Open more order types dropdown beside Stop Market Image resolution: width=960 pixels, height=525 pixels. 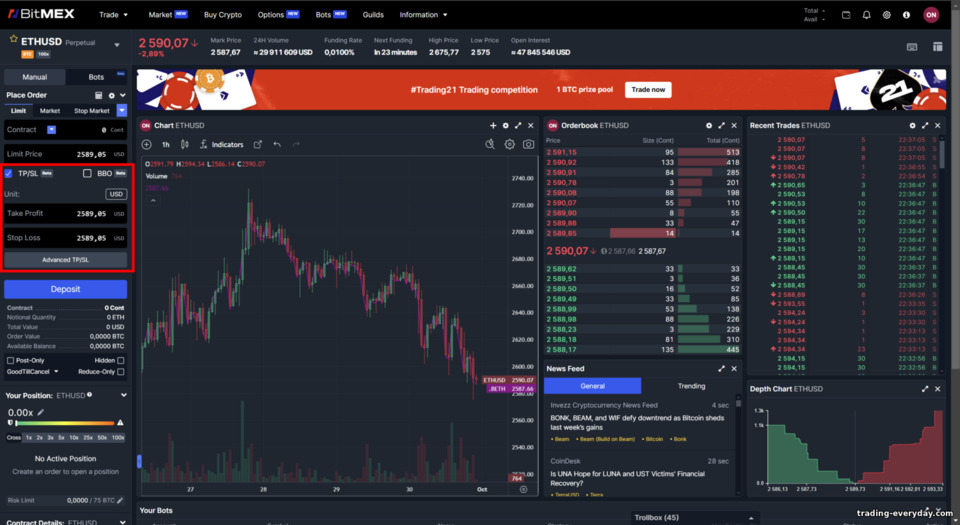[x=122, y=111]
